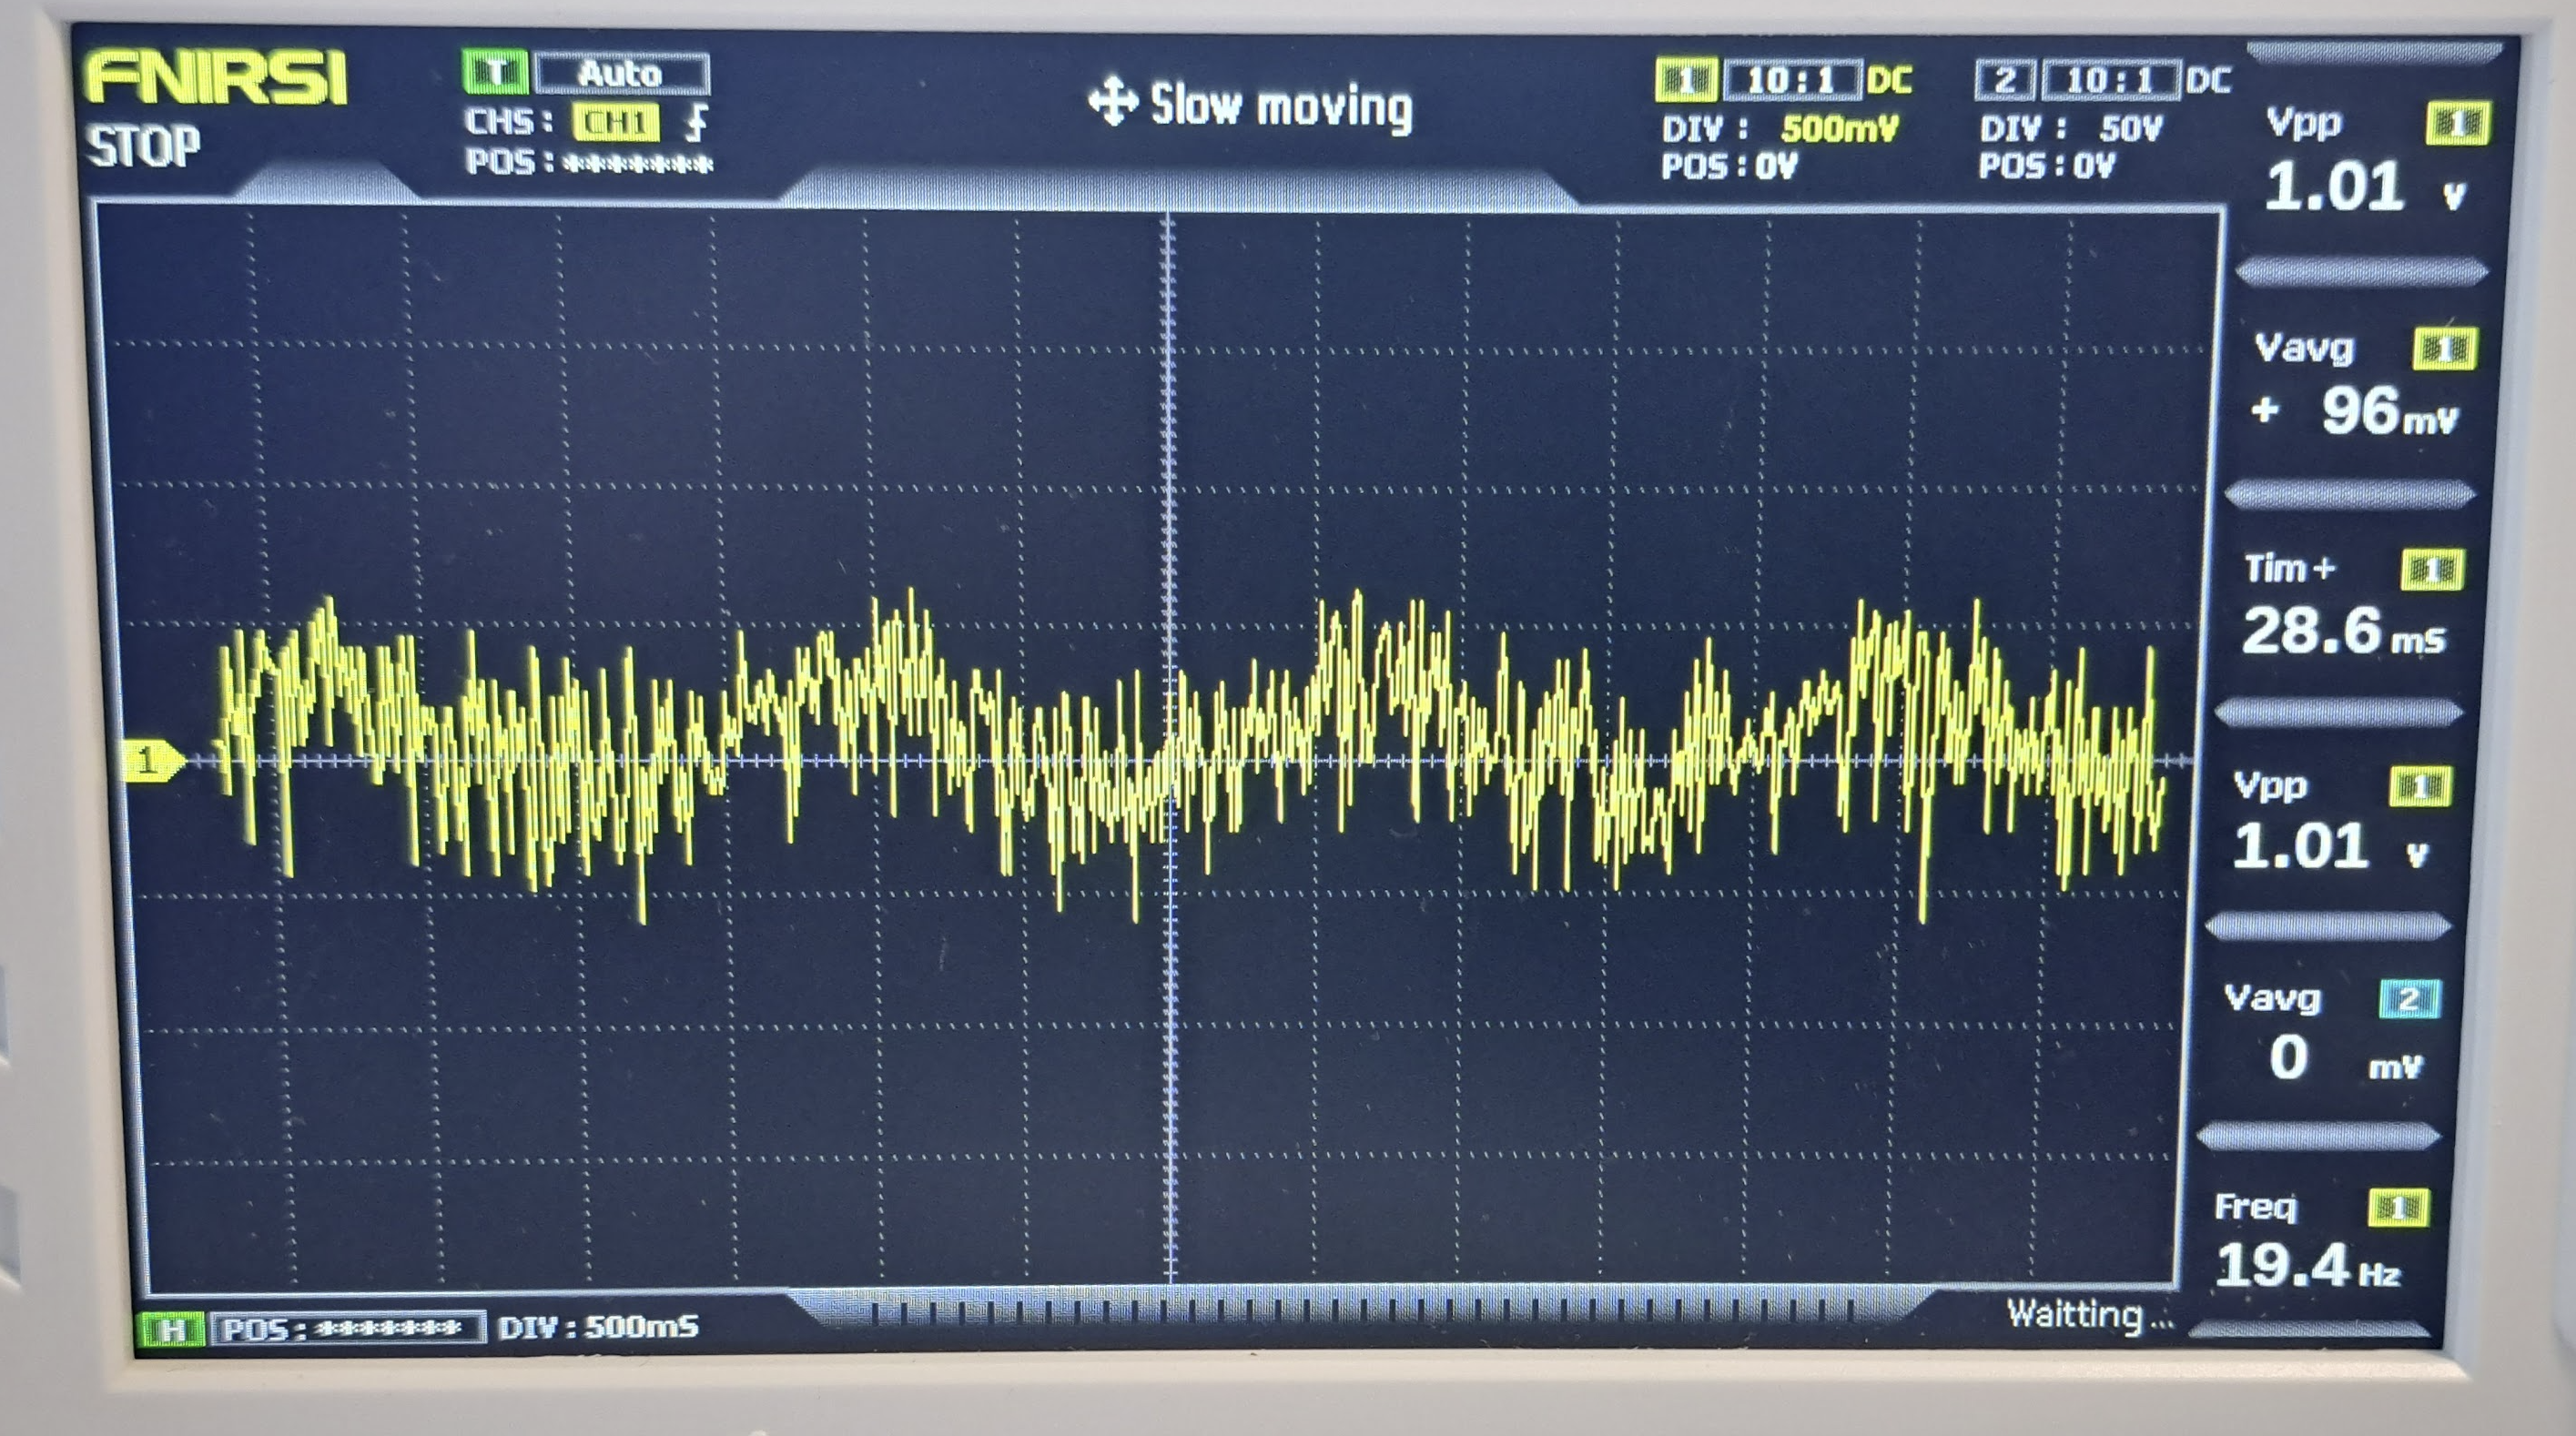Tap the Waitting status text
The width and height of the screenshot is (2576, 1436).
(x=2089, y=1314)
